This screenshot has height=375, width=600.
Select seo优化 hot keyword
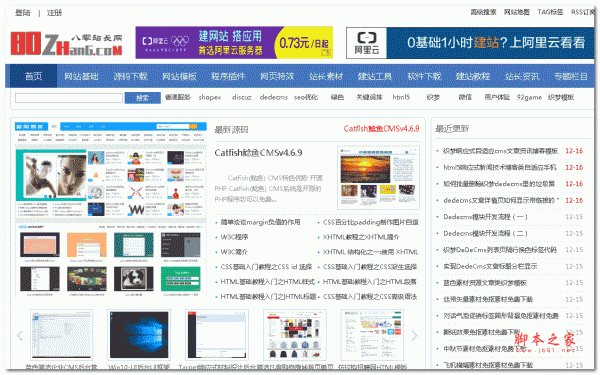(306, 97)
